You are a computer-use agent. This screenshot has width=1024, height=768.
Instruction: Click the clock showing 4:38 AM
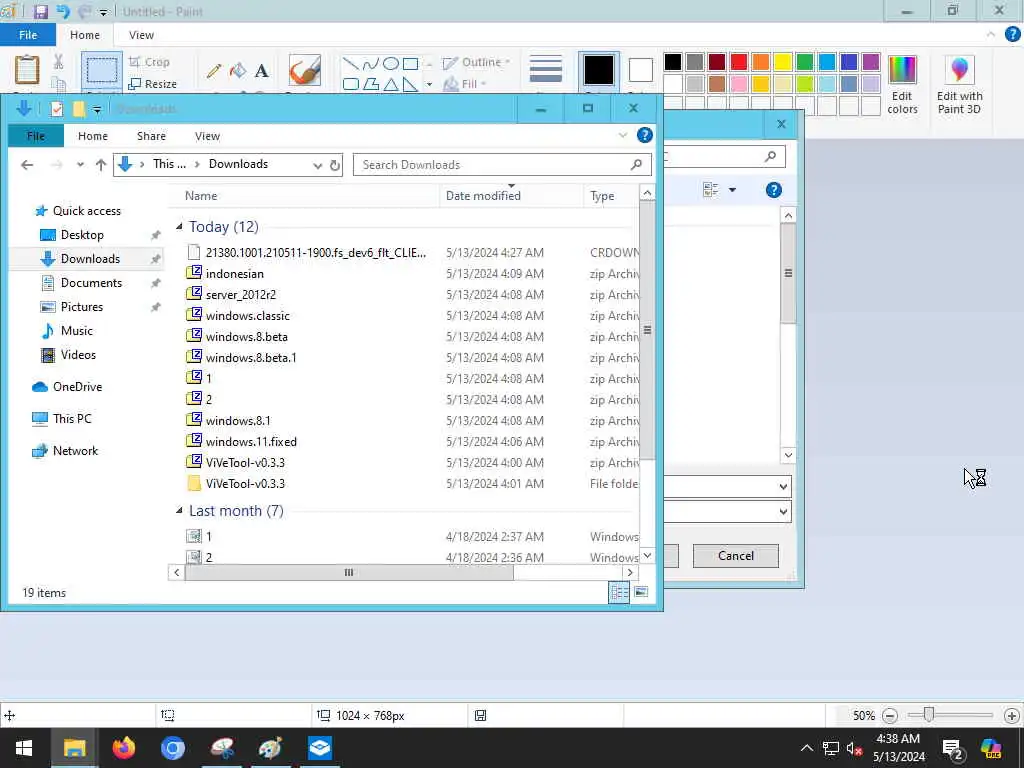[x=899, y=739]
